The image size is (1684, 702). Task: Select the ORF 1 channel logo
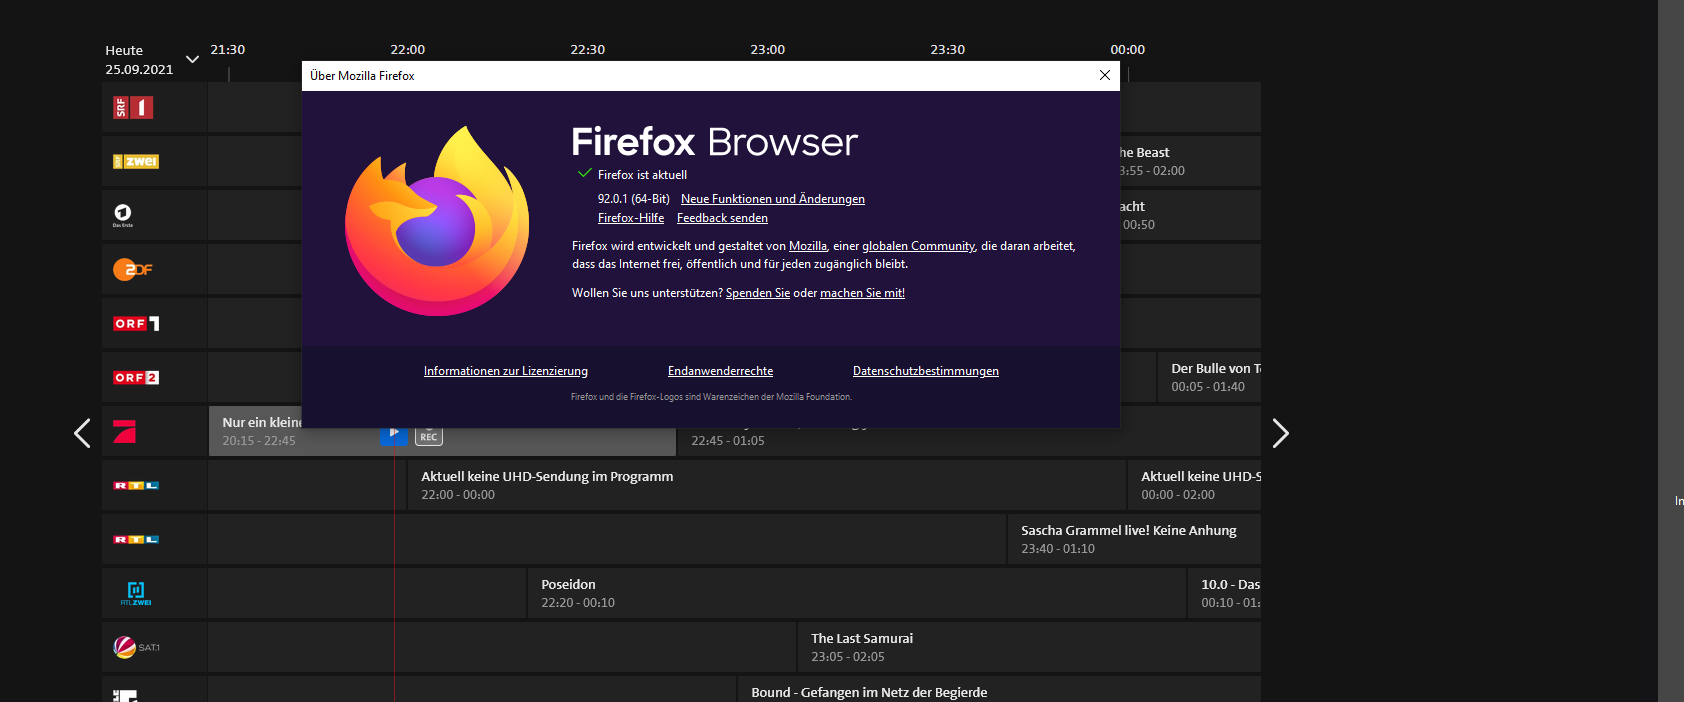click(136, 324)
